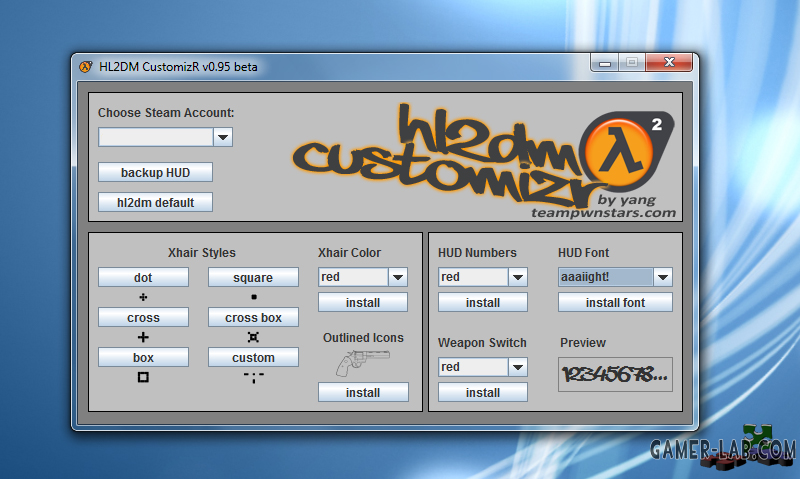800x479 pixels.
Task: Select the dot crosshair style
Action: pyautogui.click(x=143, y=278)
